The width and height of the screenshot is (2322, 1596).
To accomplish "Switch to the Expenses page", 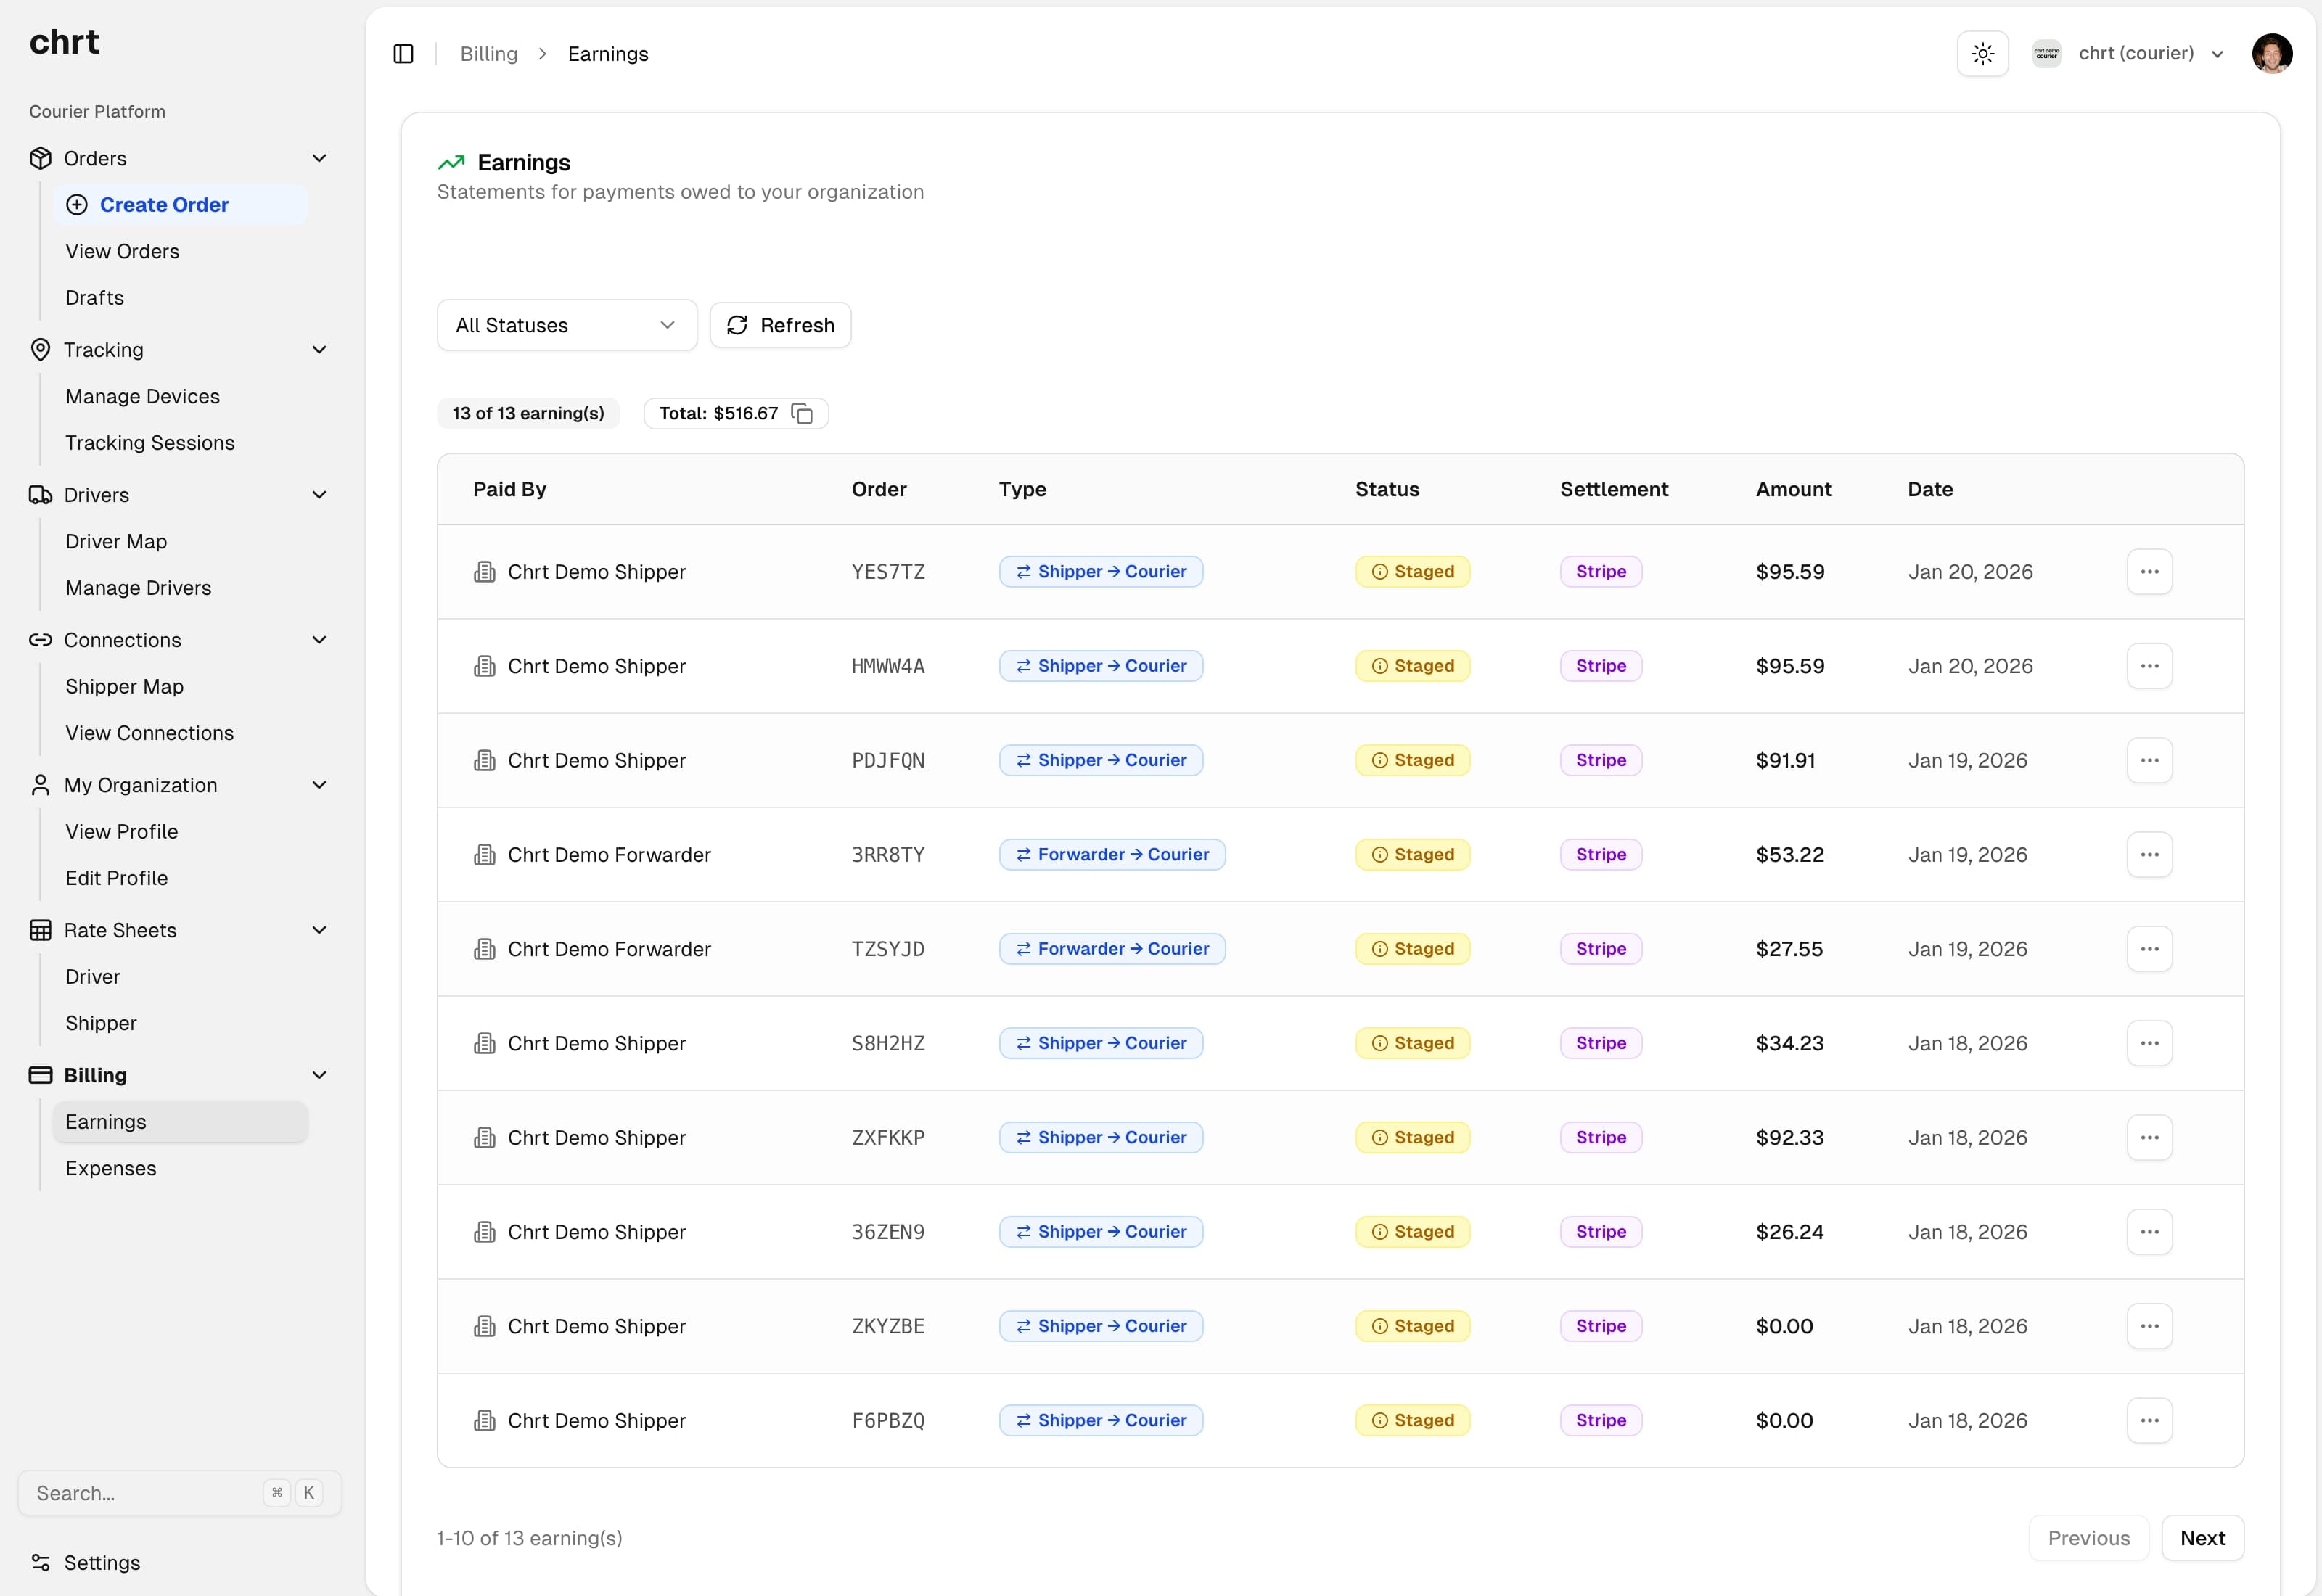I will [x=110, y=1167].
